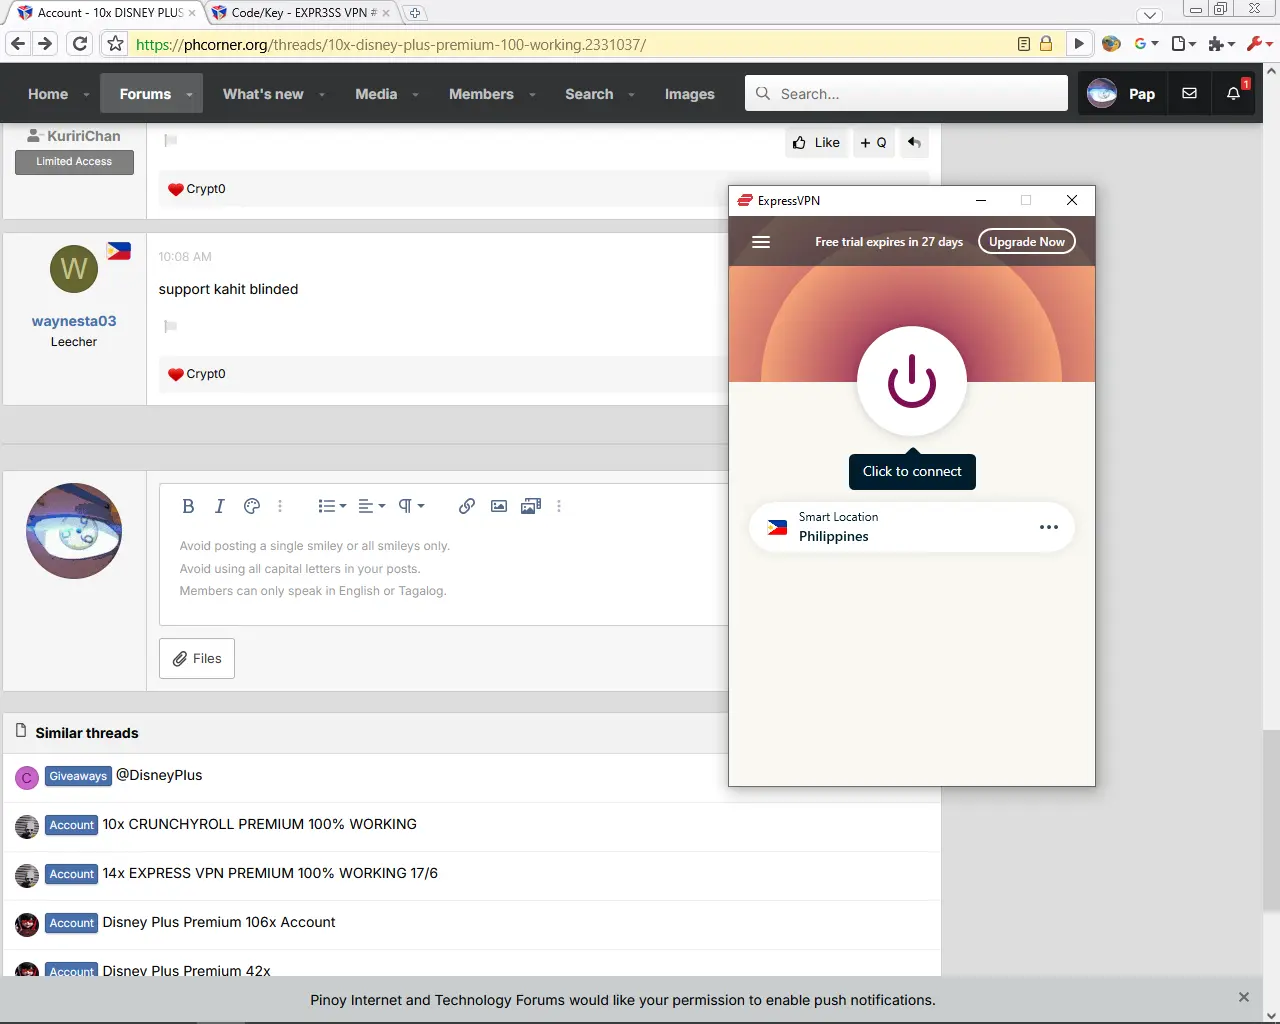Expand the What's new submenu arrow

[x=321, y=95]
